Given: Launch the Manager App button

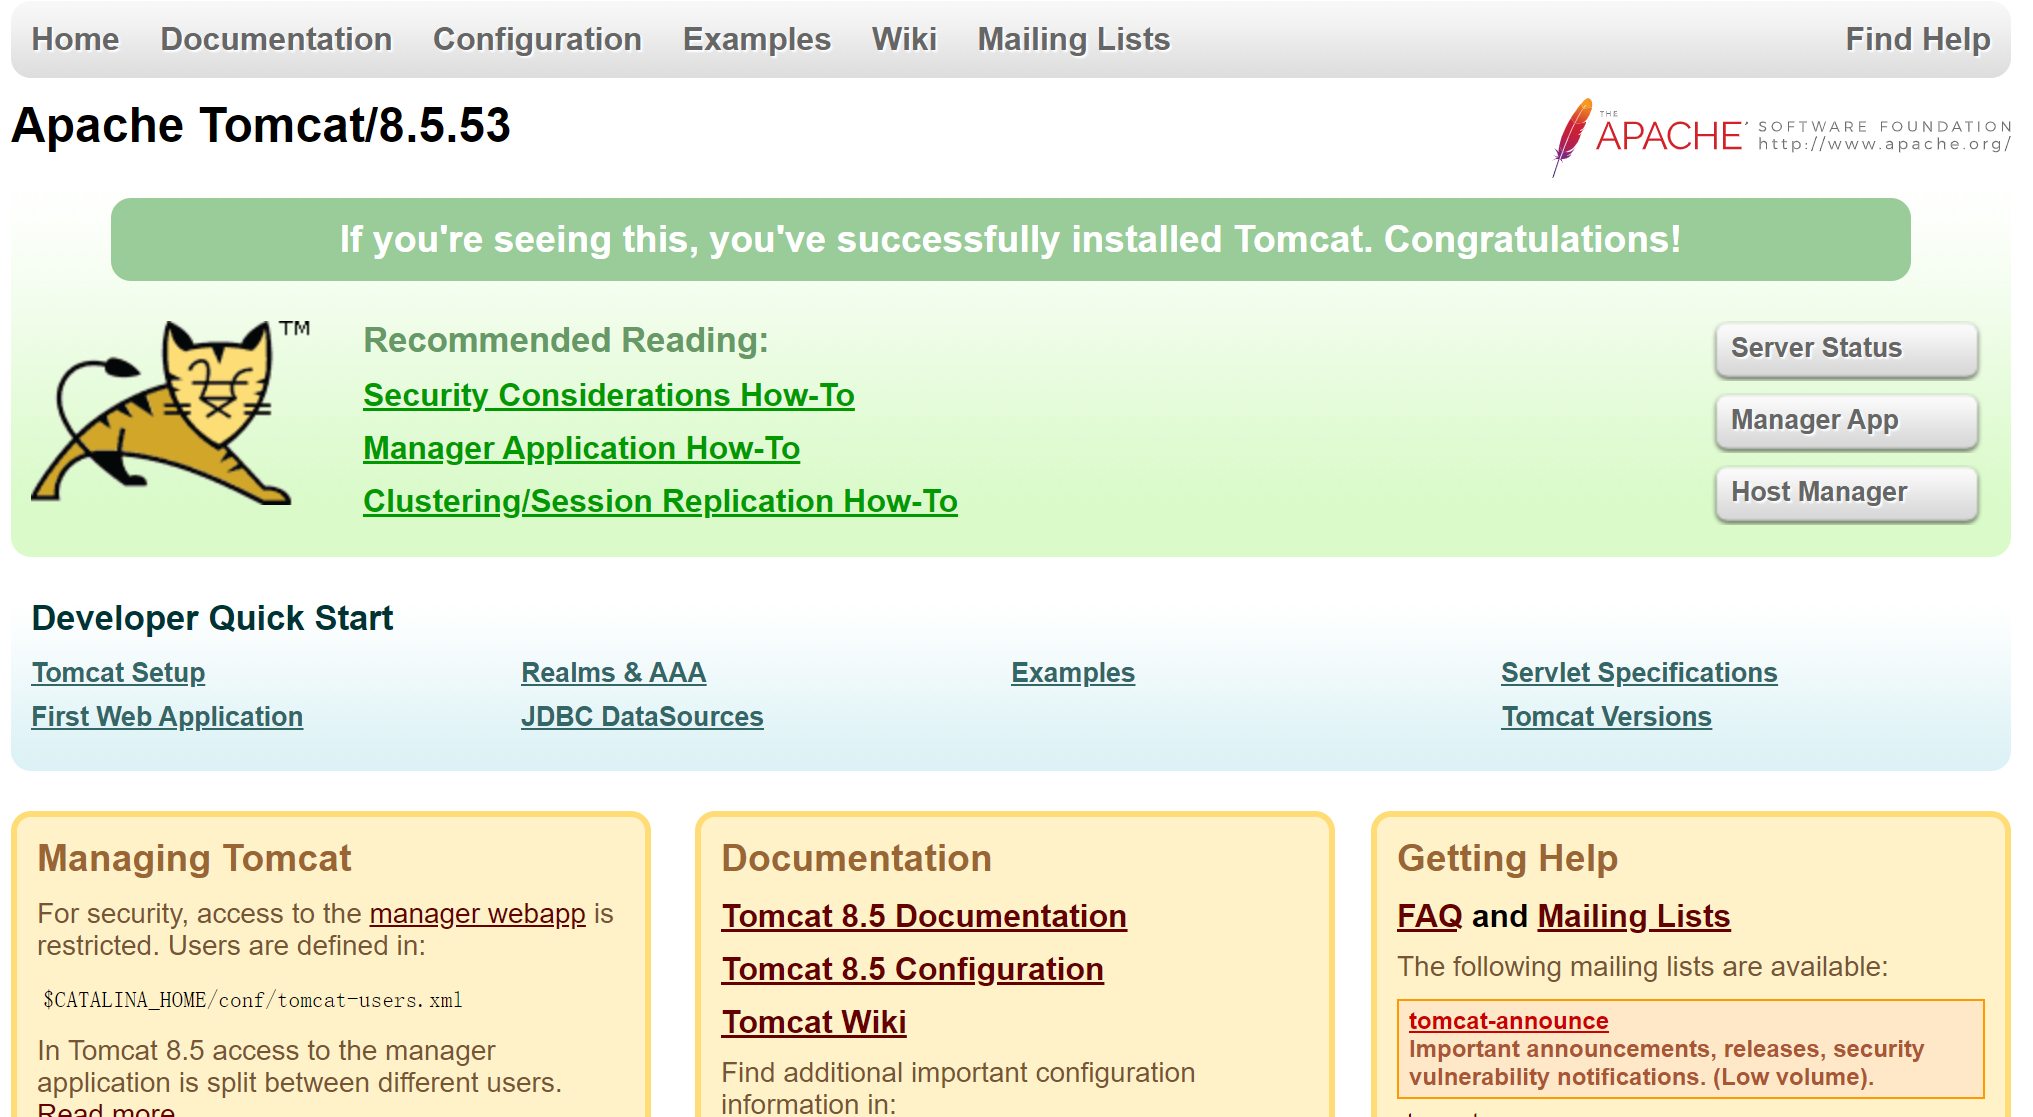Looking at the screenshot, I should (x=1845, y=420).
